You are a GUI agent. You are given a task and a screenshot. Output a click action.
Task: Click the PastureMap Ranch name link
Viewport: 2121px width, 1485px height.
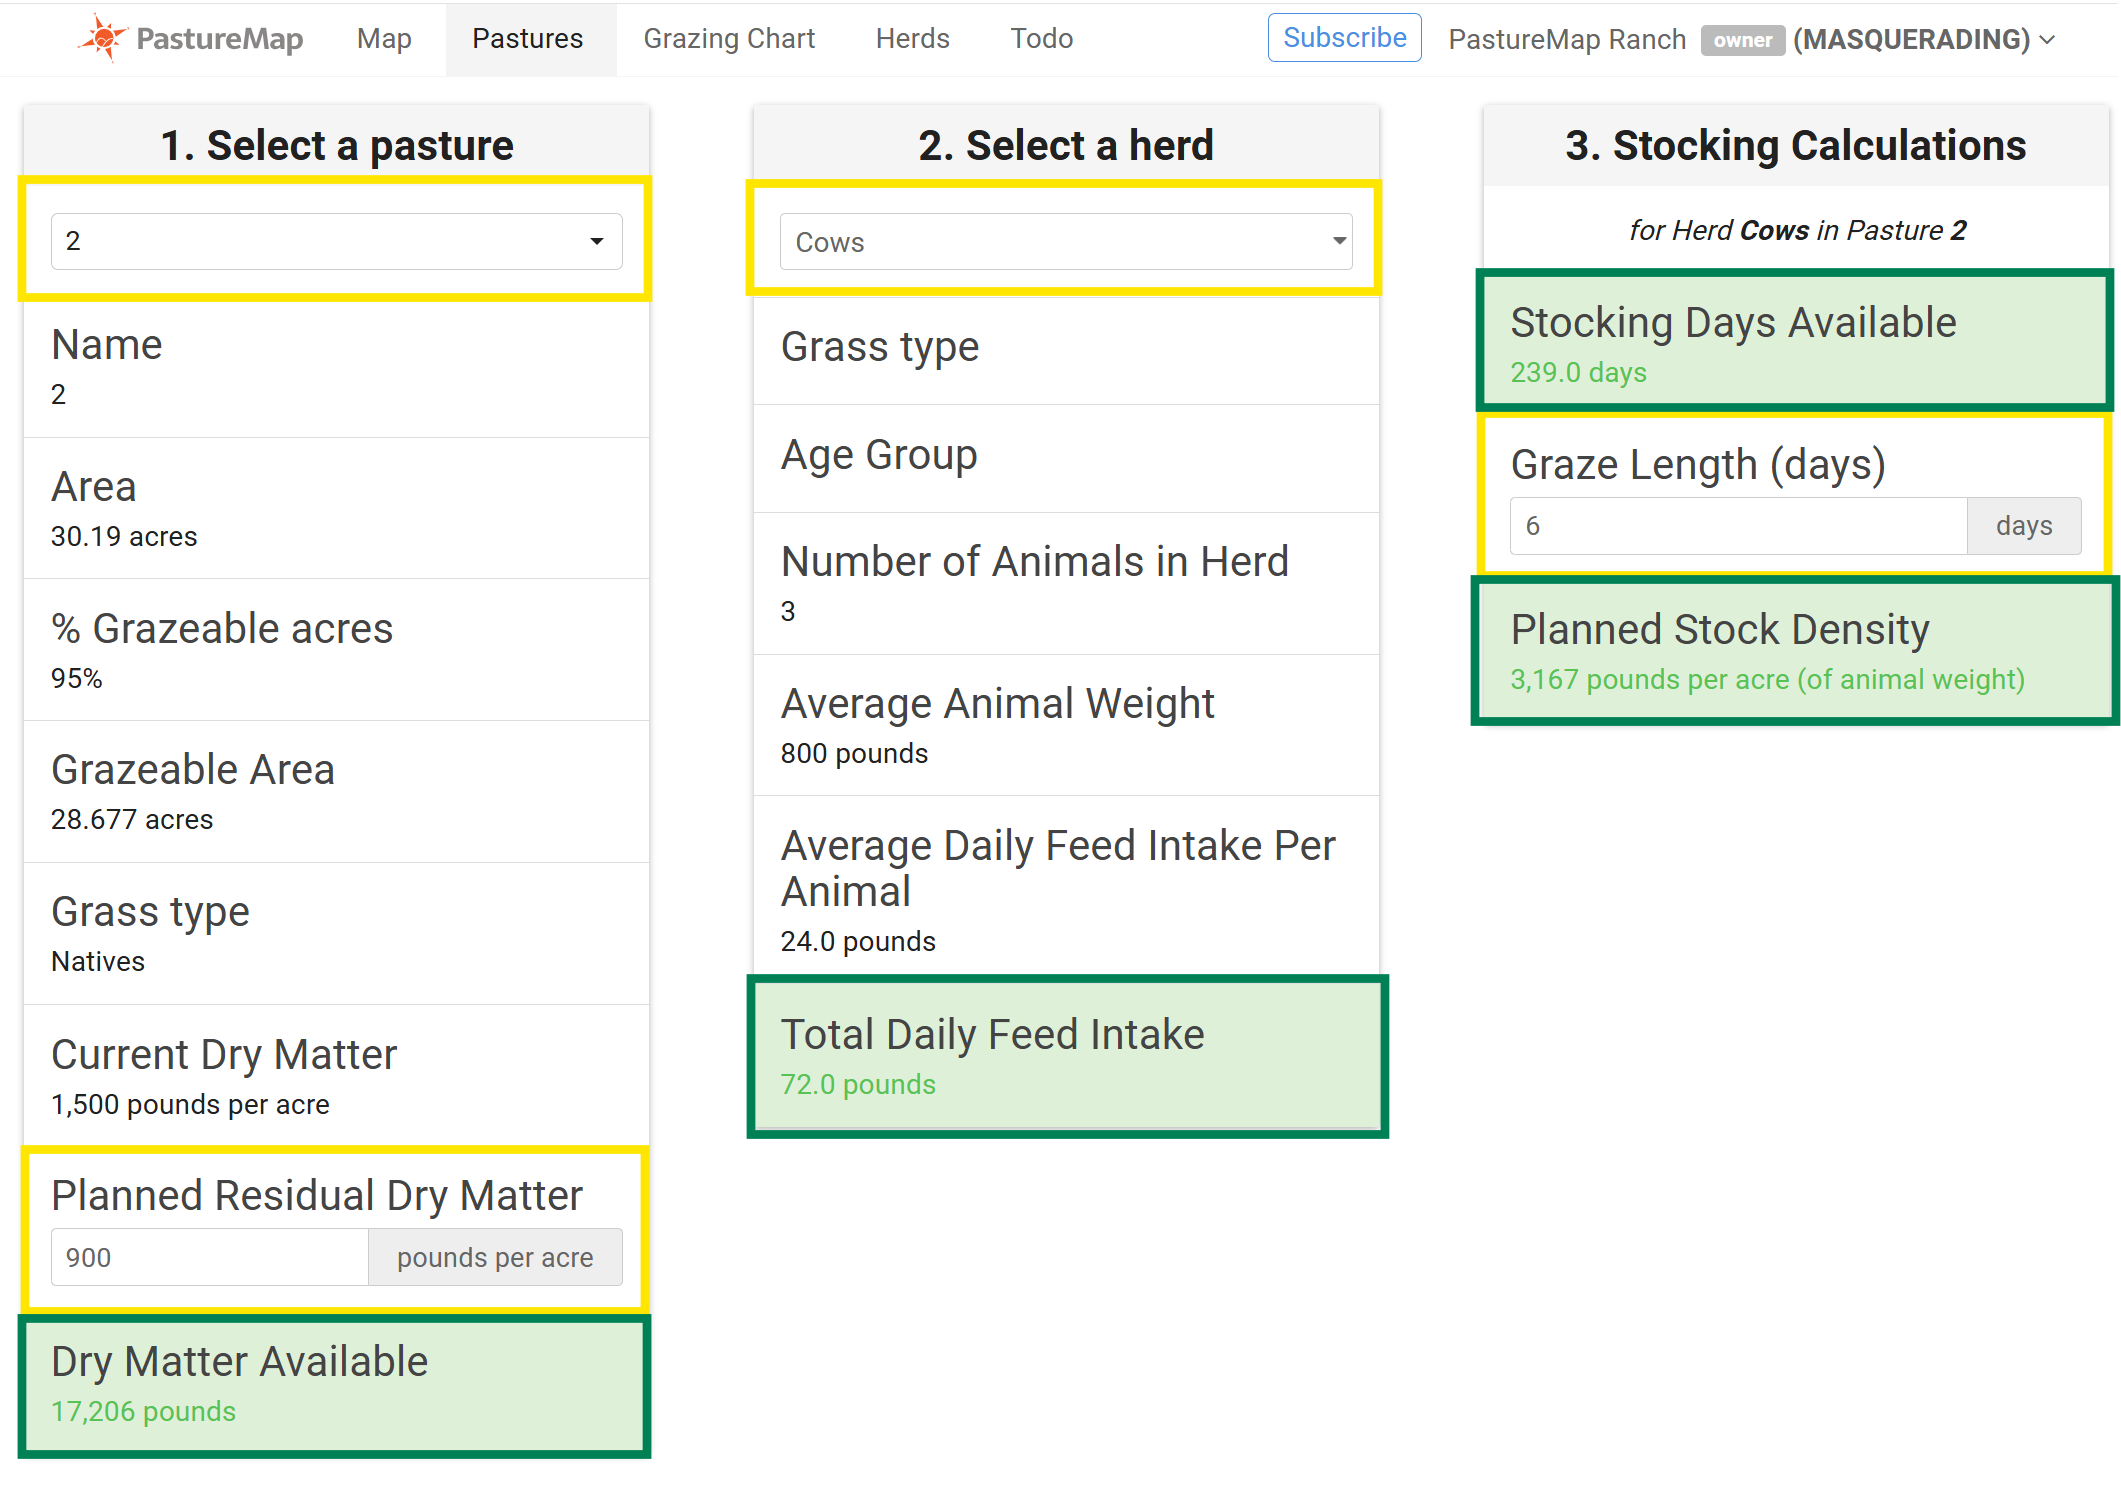(1567, 40)
